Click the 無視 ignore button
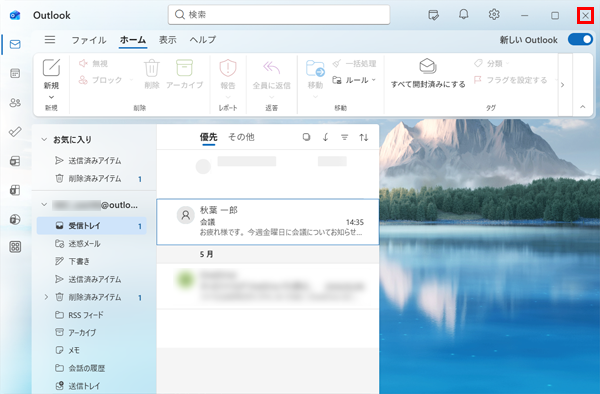Viewport: 600px width, 394px height. [x=93, y=63]
